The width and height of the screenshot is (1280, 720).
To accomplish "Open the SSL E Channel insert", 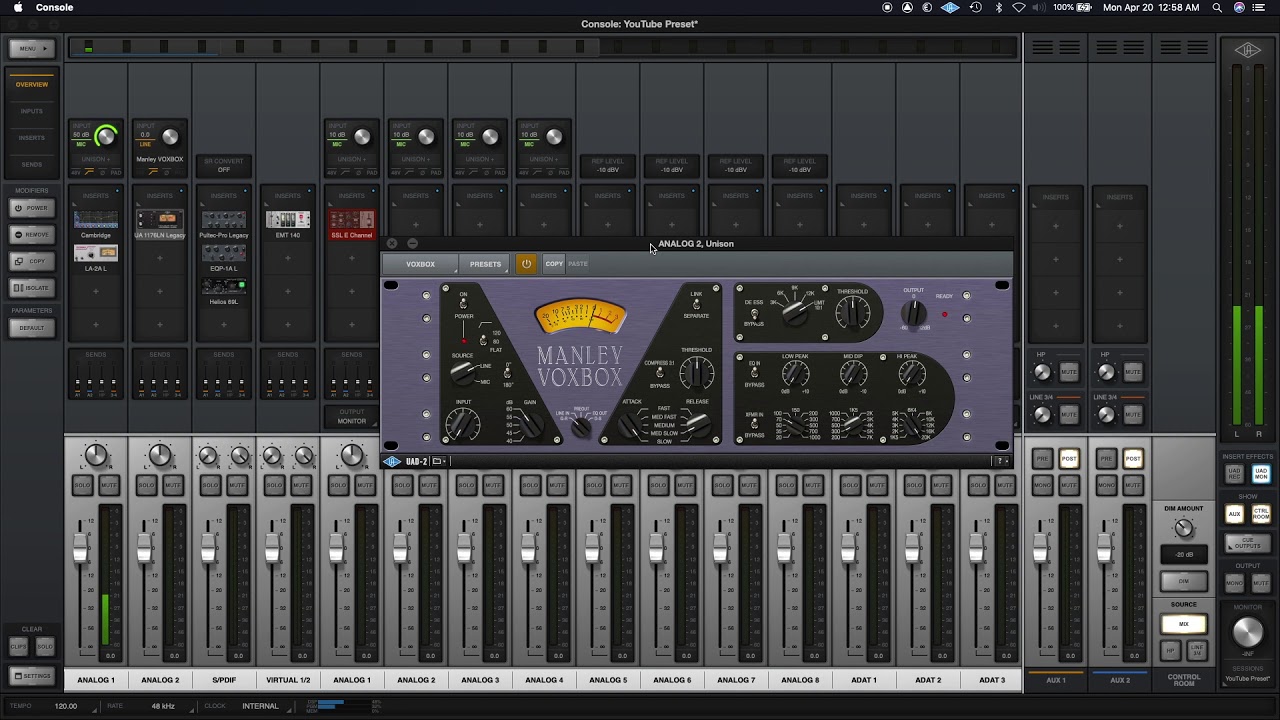I will 352,223.
